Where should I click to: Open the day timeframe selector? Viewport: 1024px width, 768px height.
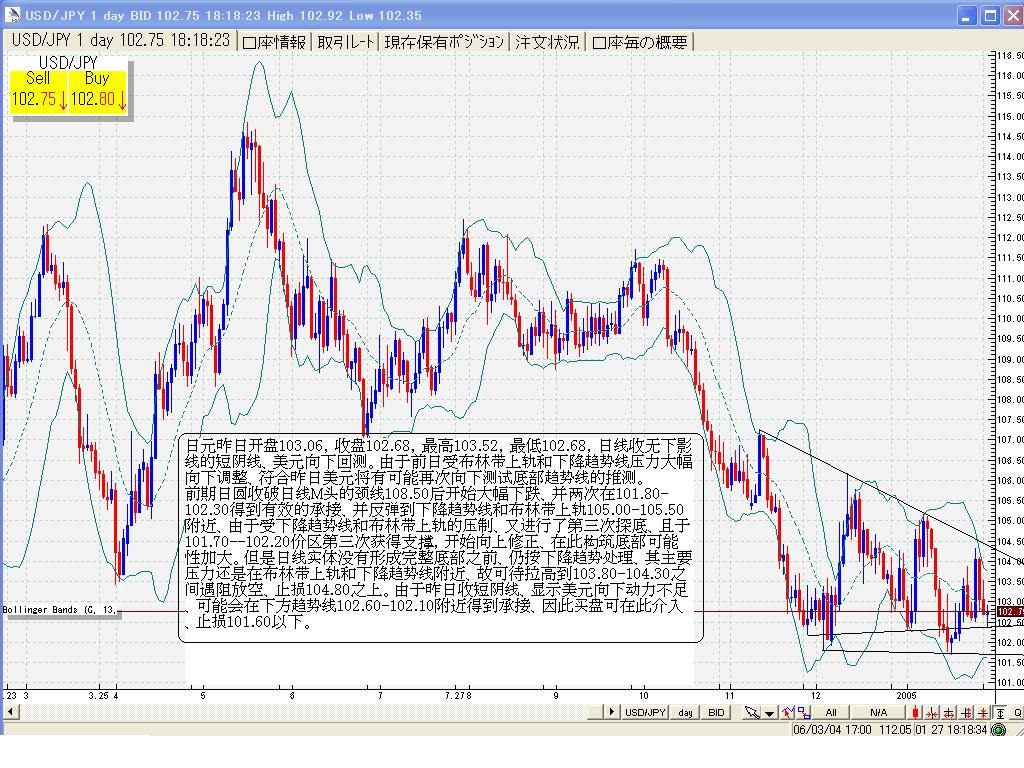pos(685,712)
